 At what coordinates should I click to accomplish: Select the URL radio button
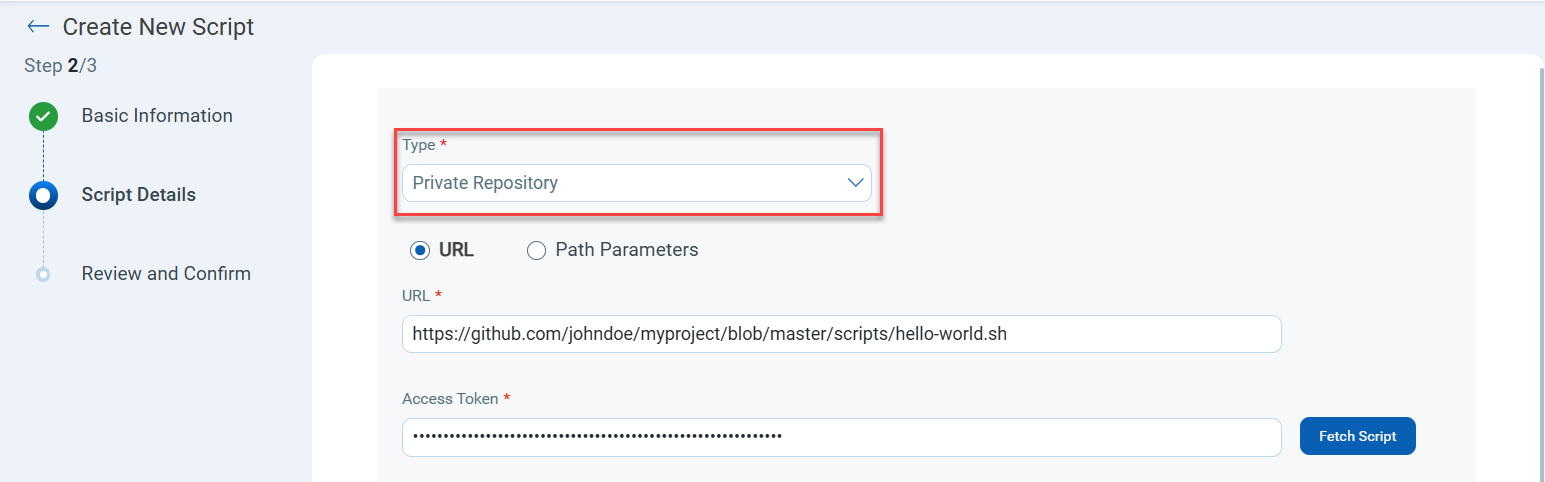(x=420, y=250)
